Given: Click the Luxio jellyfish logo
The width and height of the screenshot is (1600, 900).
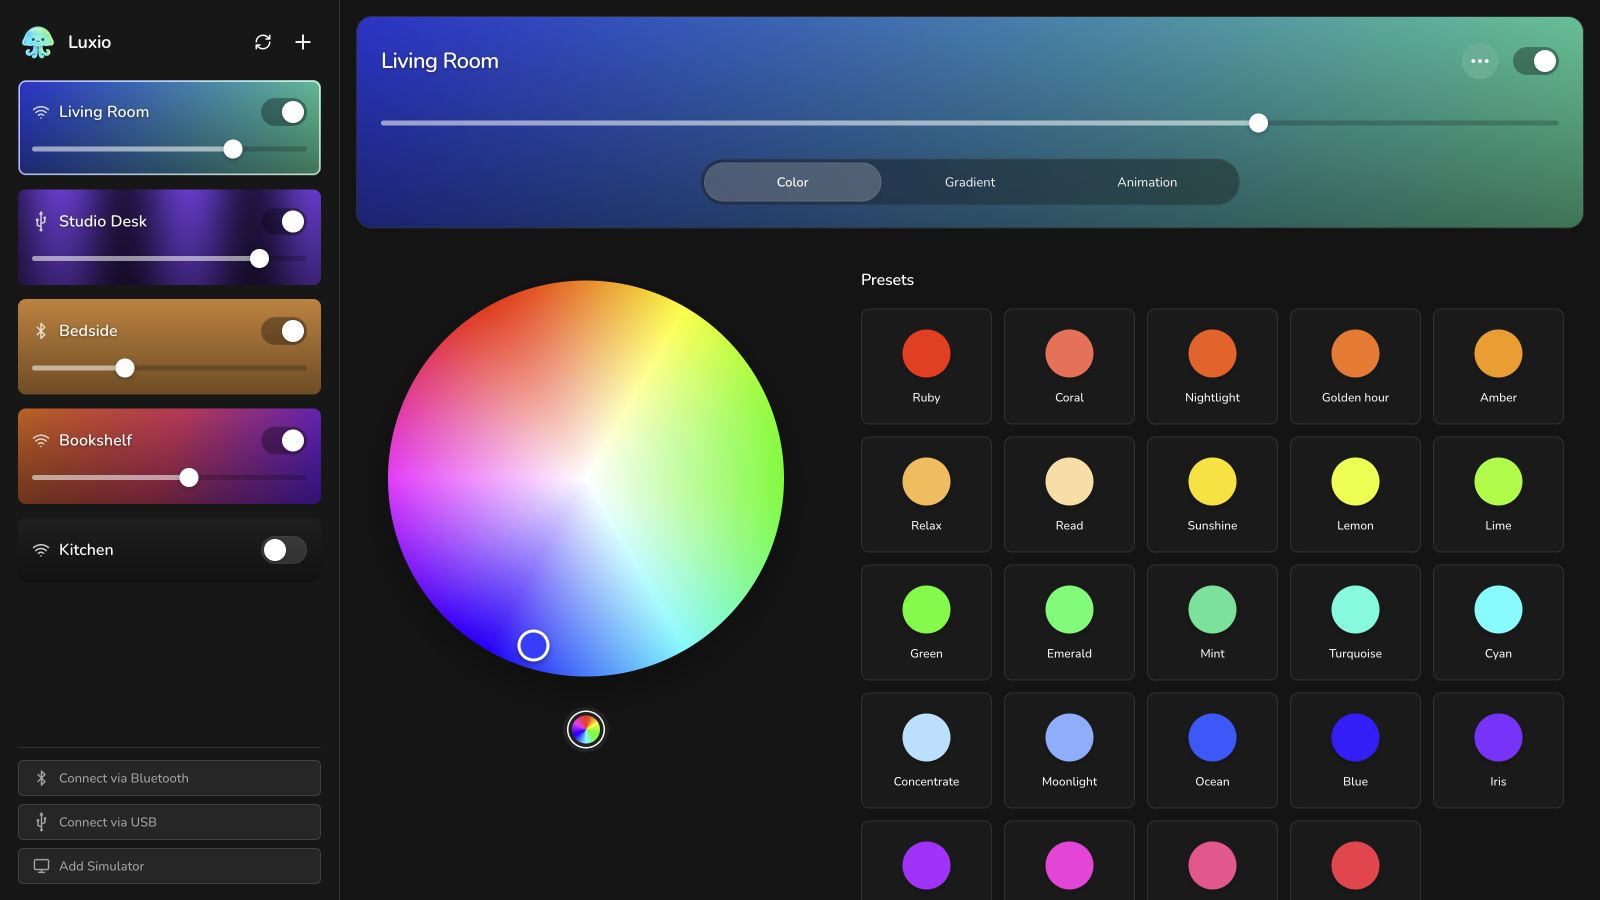Looking at the screenshot, I should pyautogui.click(x=38, y=42).
